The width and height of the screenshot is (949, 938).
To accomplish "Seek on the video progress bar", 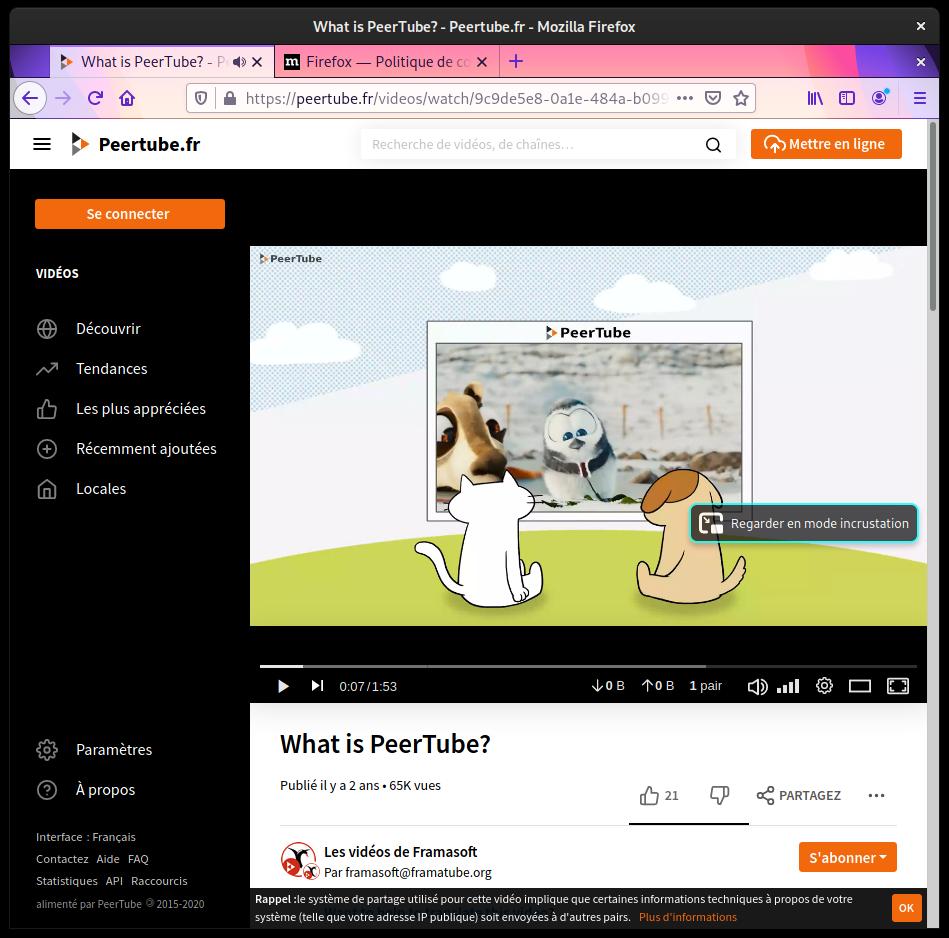I will [588, 666].
